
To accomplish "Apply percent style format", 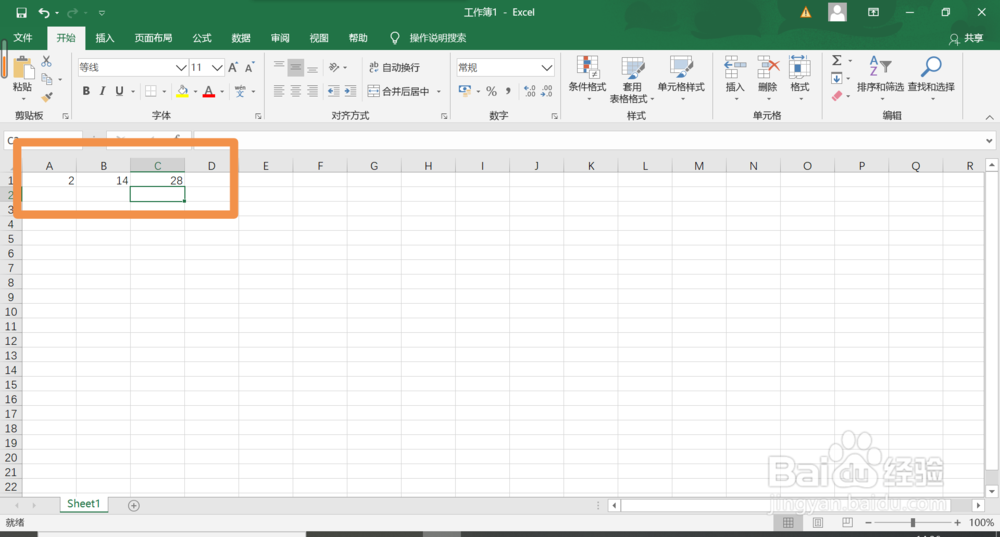I will pos(491,91).
